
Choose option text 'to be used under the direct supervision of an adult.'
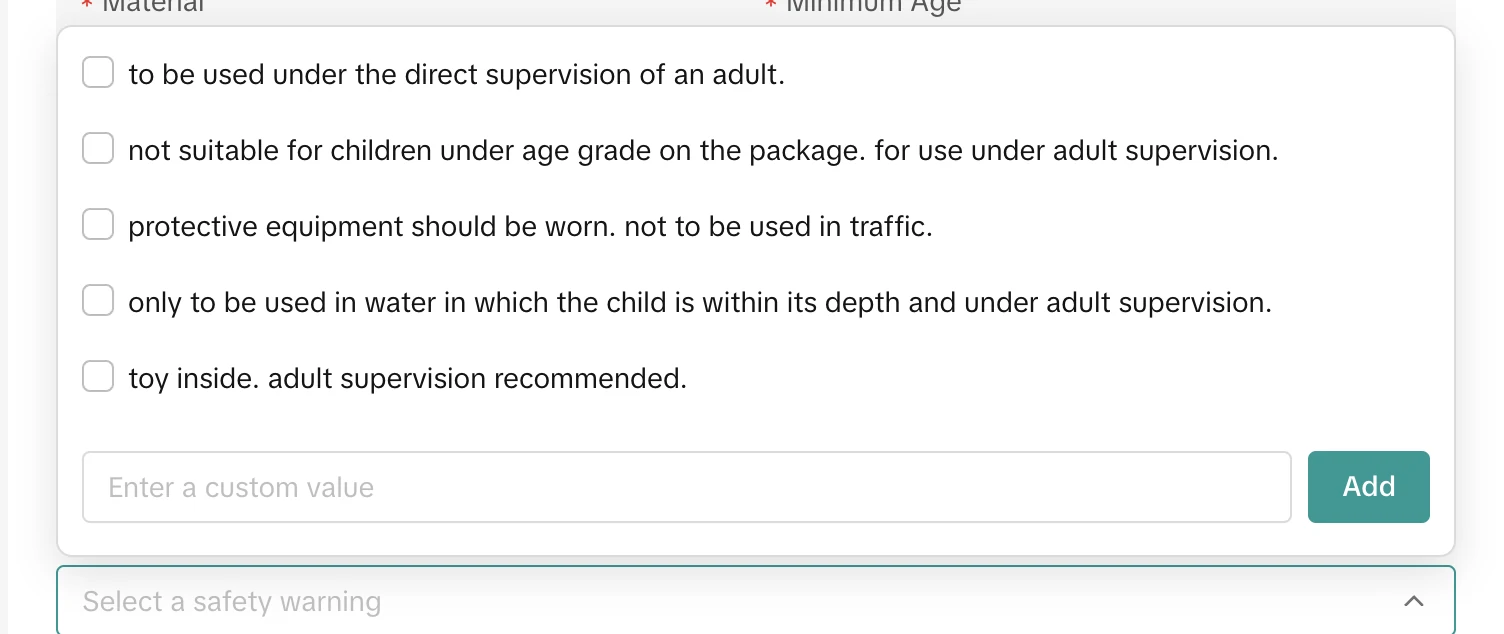click(456, 75)
